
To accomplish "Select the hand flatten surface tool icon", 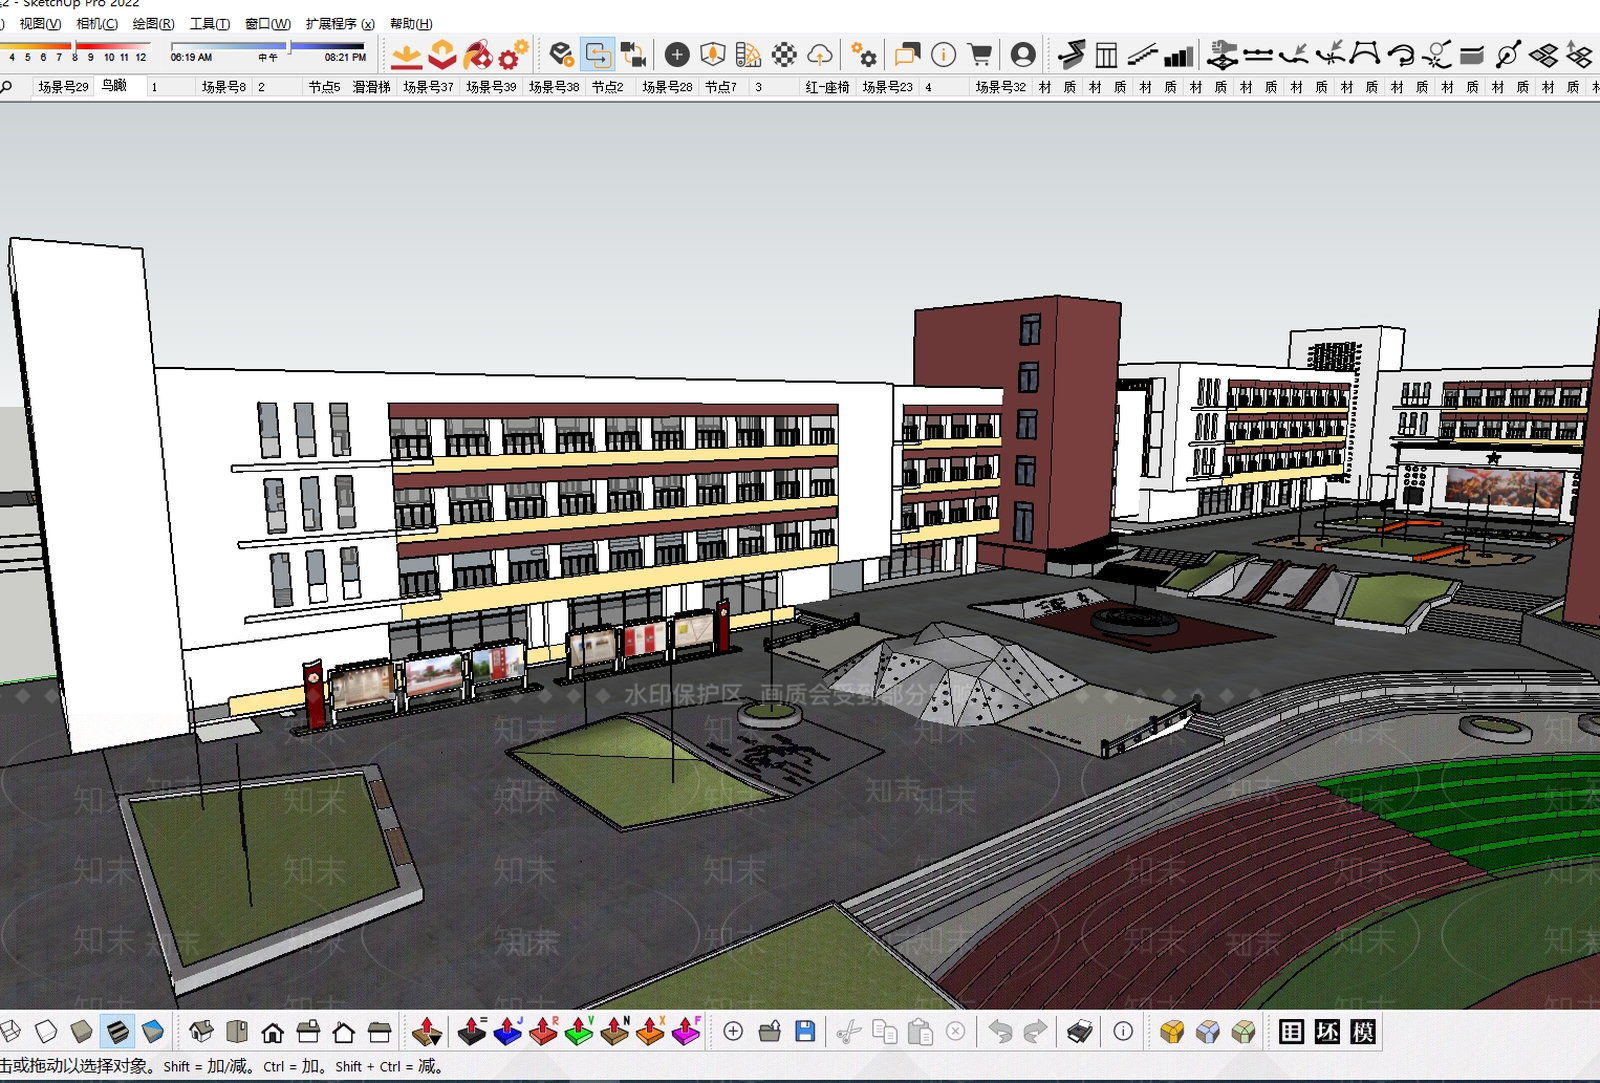I will tap(1222, 54).
